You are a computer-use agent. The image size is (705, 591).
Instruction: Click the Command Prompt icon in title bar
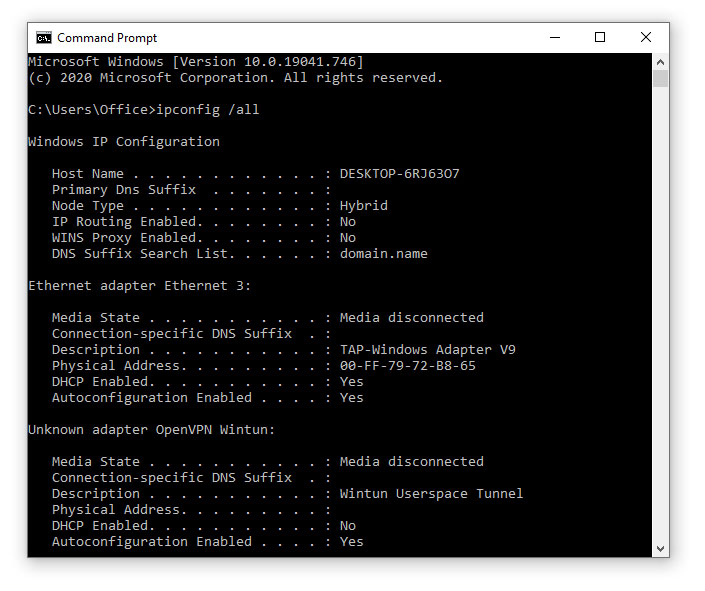click(44, 38)
